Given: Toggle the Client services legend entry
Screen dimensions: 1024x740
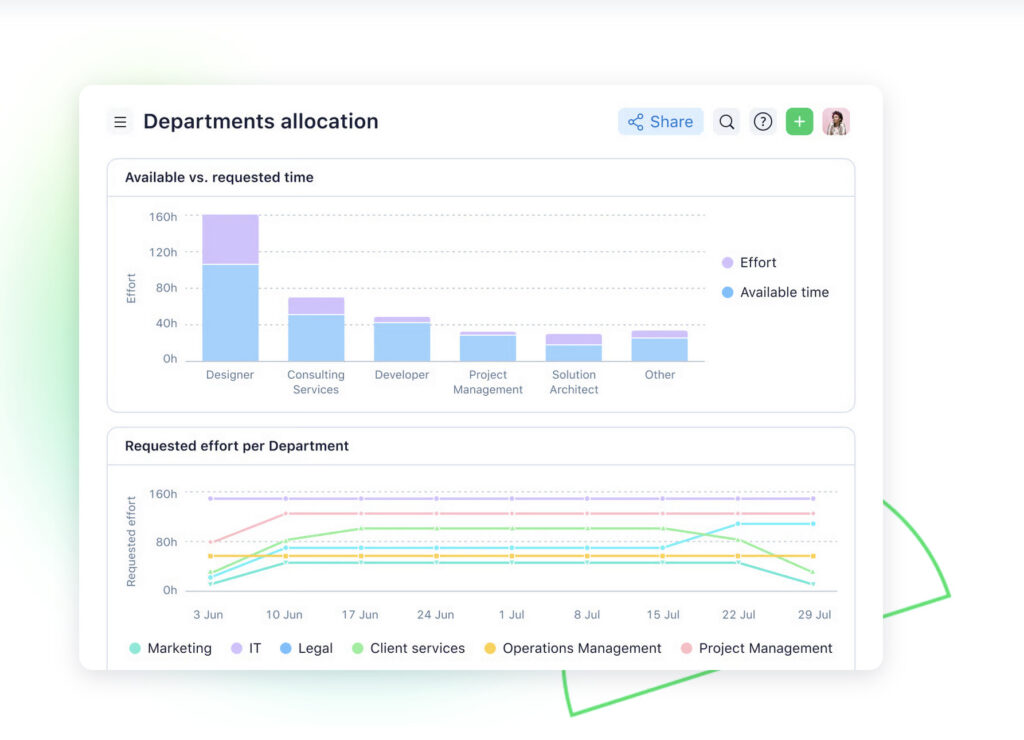Looking at the screenshot, I should [x=408, y=649].
